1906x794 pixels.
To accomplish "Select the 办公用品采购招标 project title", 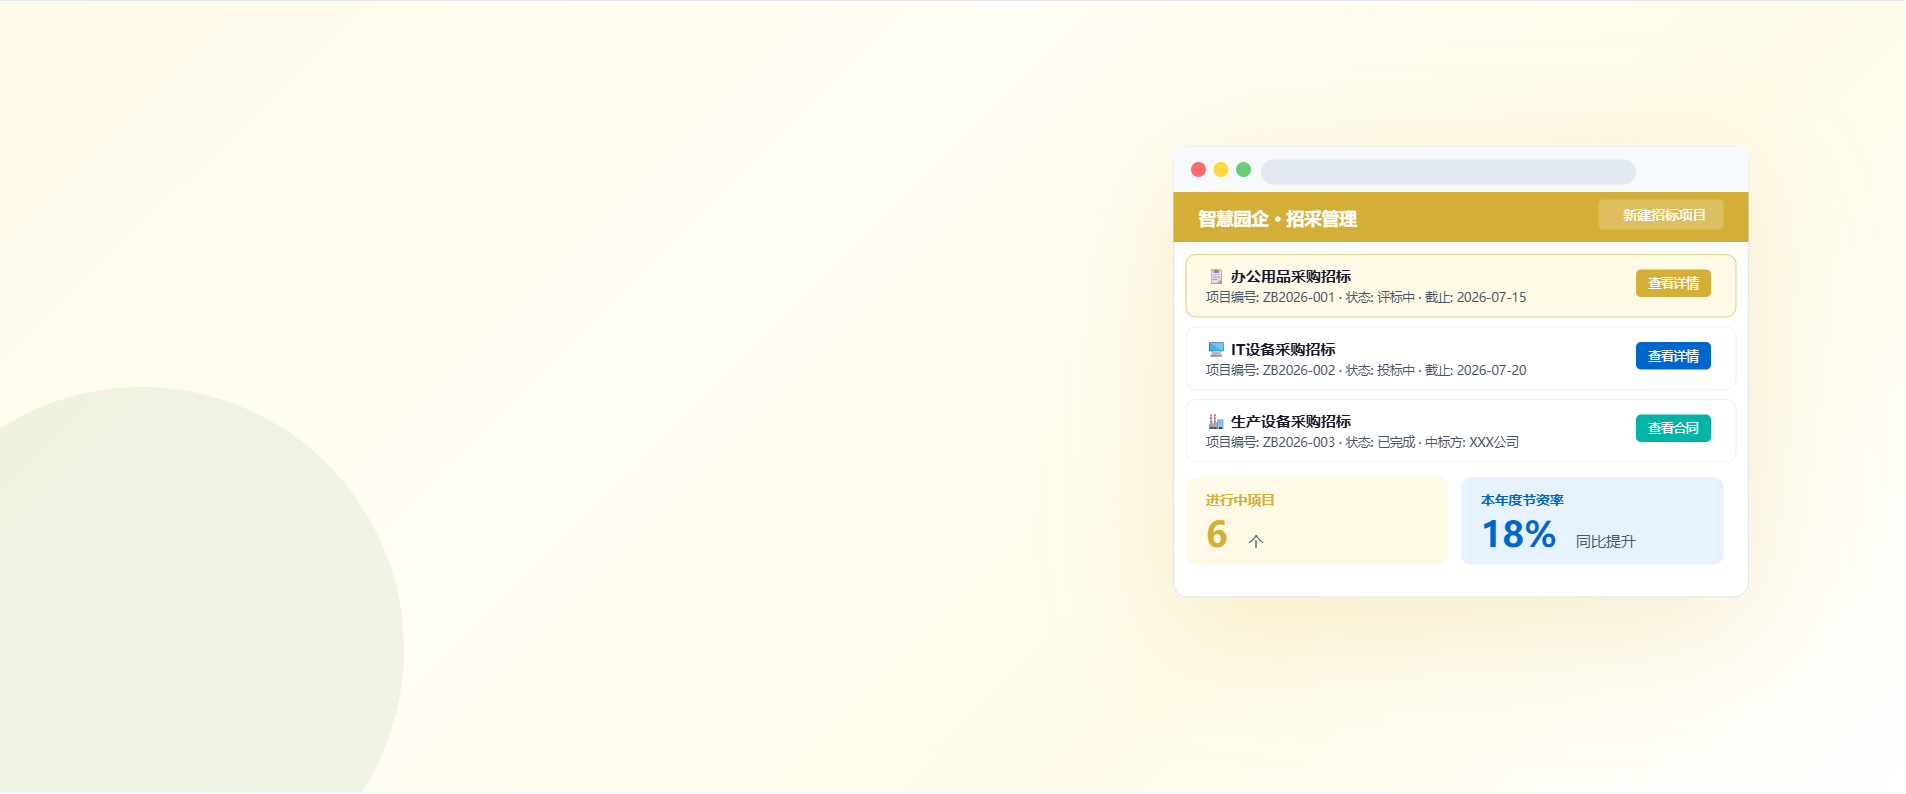I will (x=1290, y=276).
